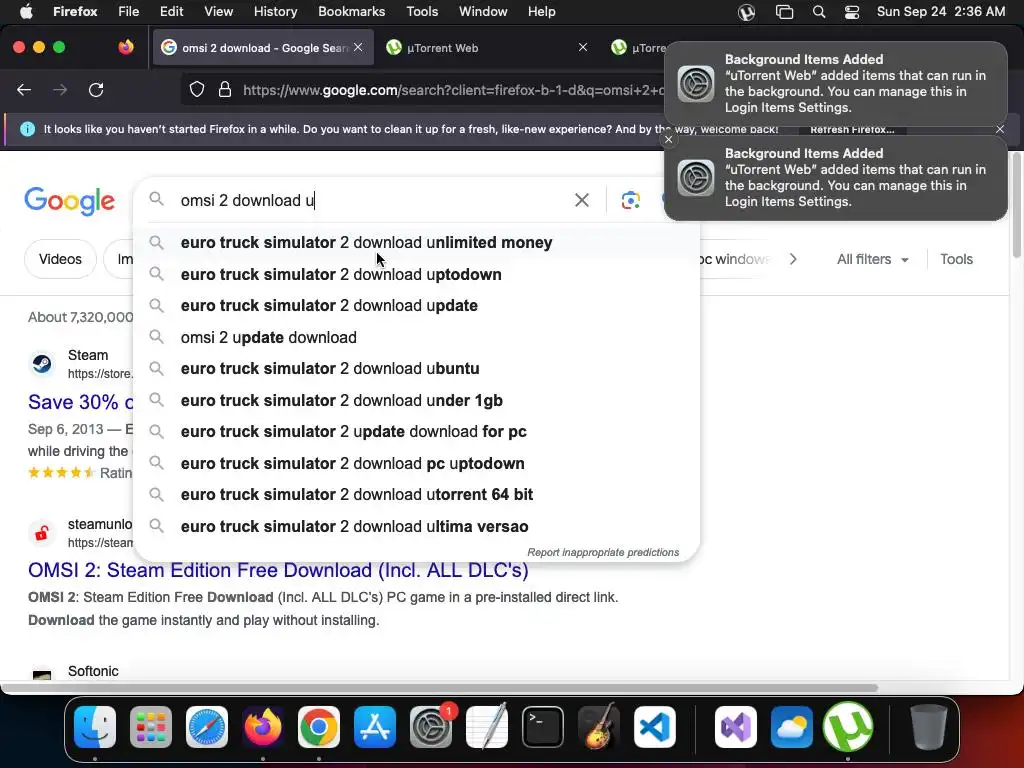Image resolution: width=1024 pixels, height=768 pixels.
Task: Expand the All filters dropdown
Action: (872, 259)
